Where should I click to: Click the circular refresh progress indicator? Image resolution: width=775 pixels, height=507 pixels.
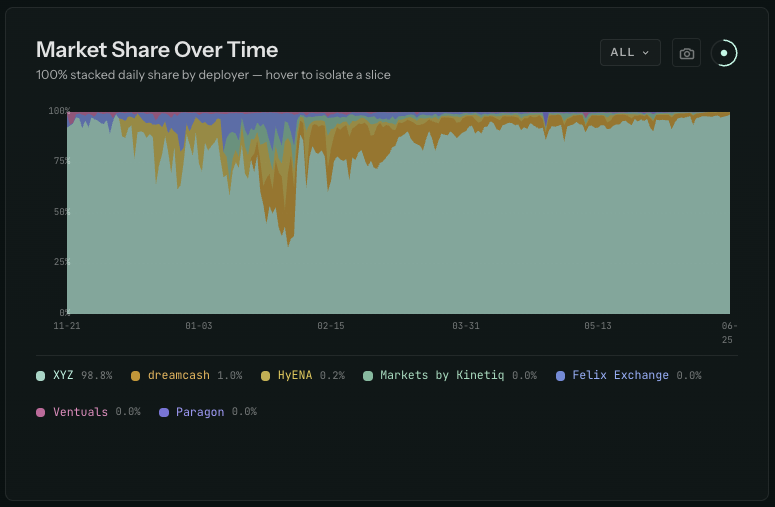click(x=724, y=53)
